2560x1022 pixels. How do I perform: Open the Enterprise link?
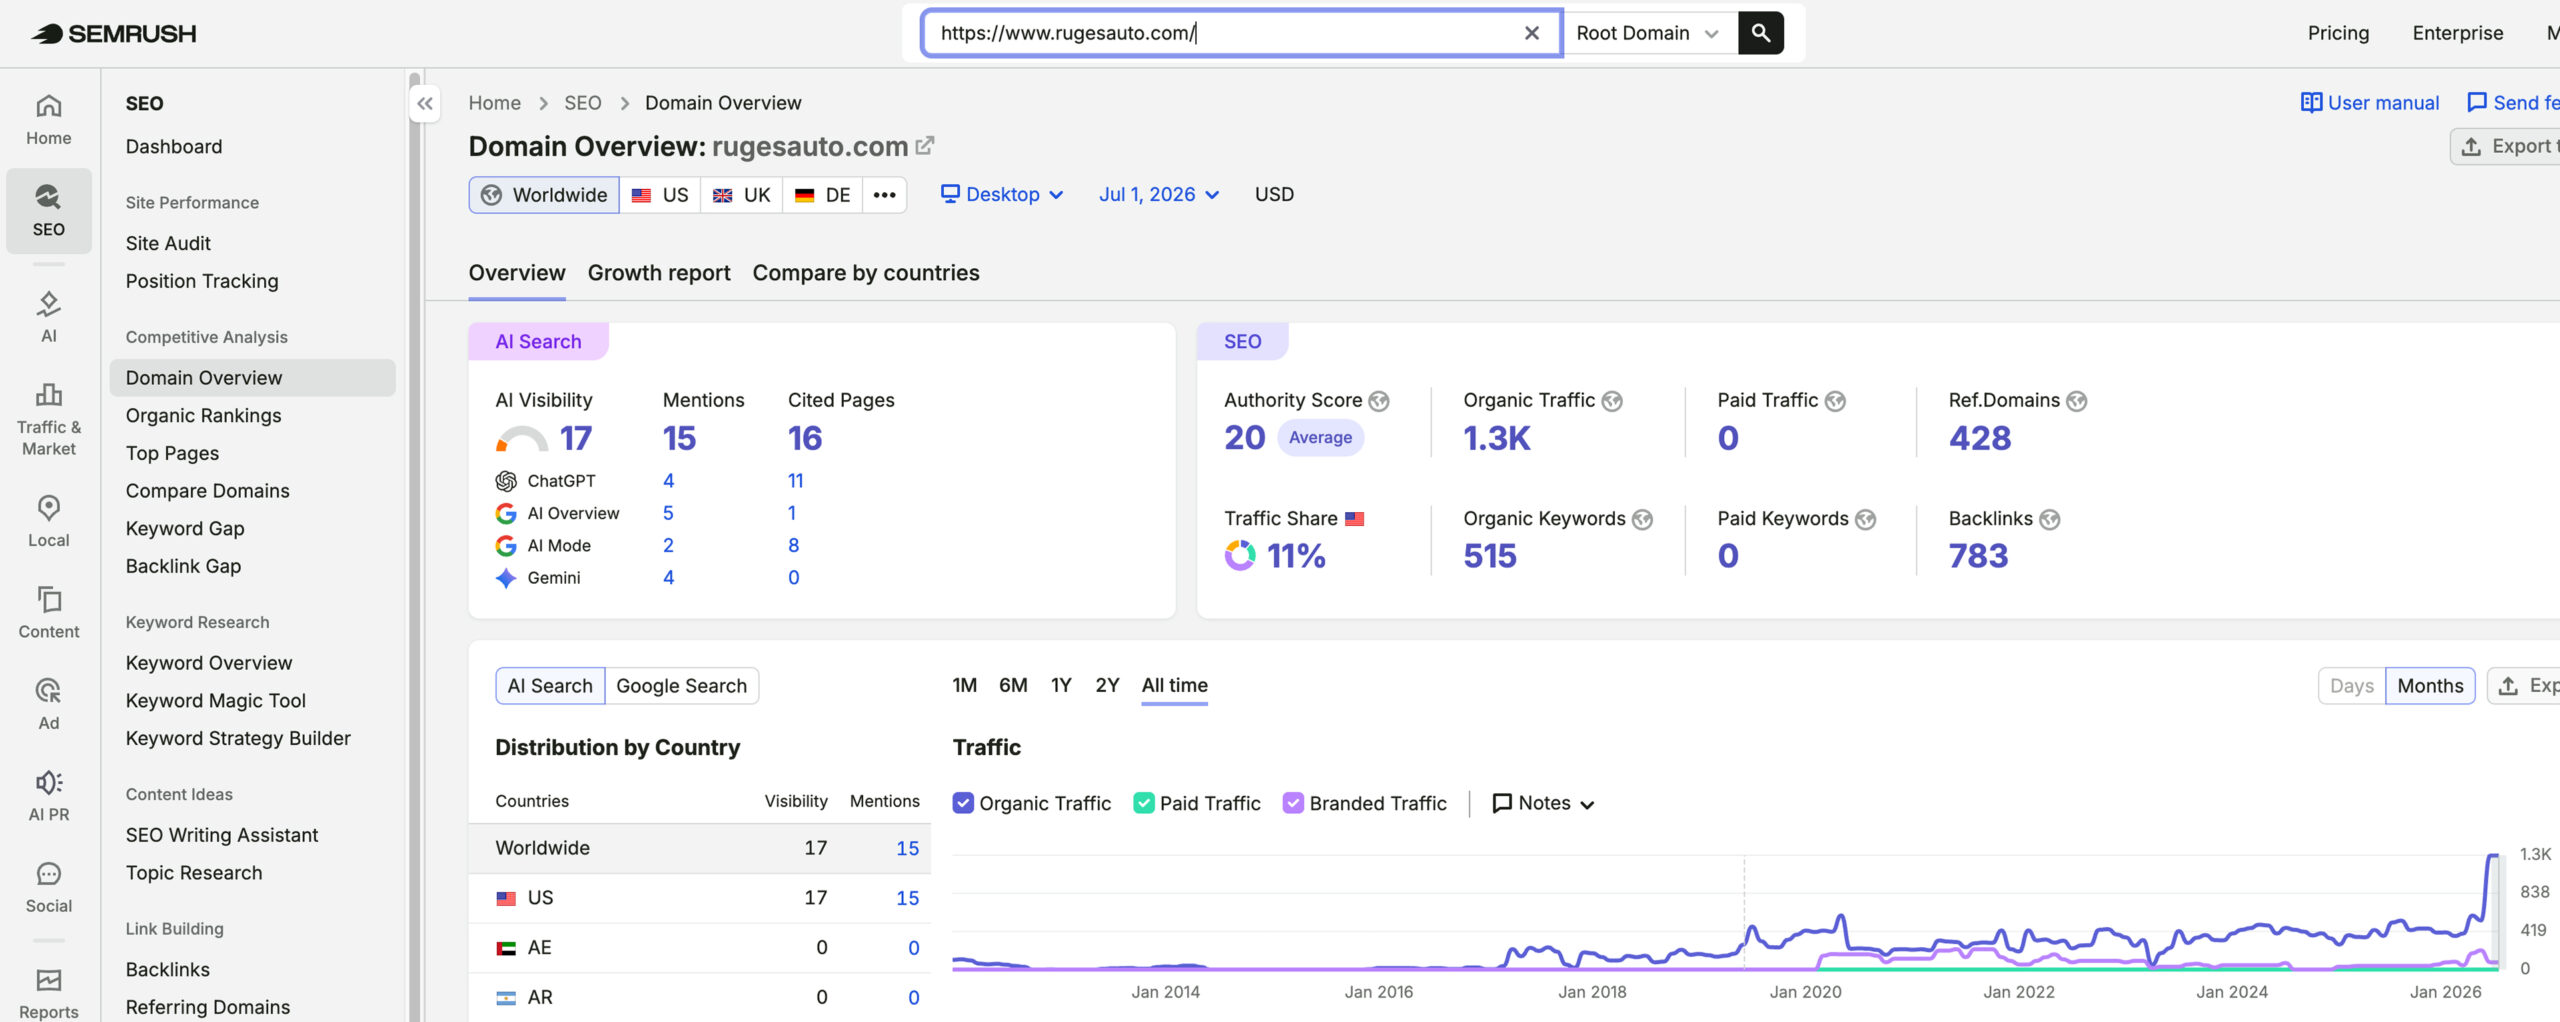(x=2458, y=33)
